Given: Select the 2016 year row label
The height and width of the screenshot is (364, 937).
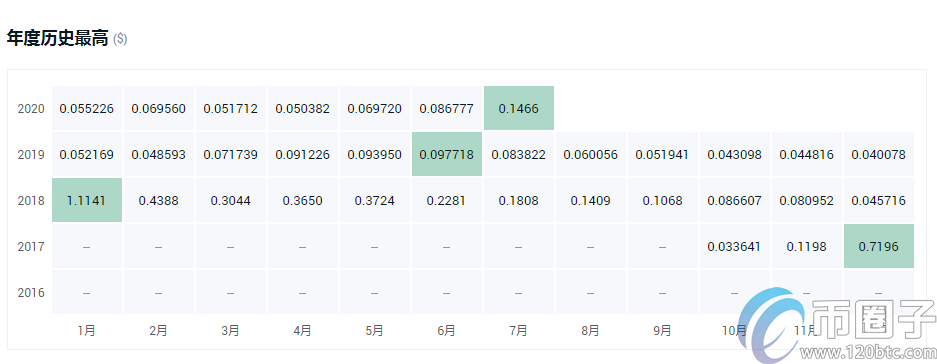Looking at the screenshot, I should 31,292.
